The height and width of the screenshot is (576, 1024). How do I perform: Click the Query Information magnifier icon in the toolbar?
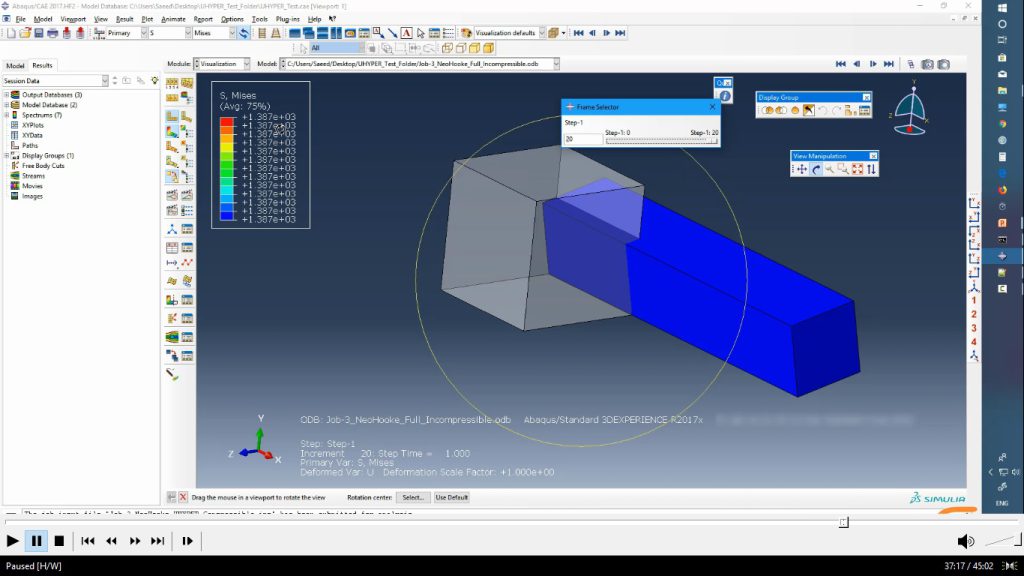[375, 33]
